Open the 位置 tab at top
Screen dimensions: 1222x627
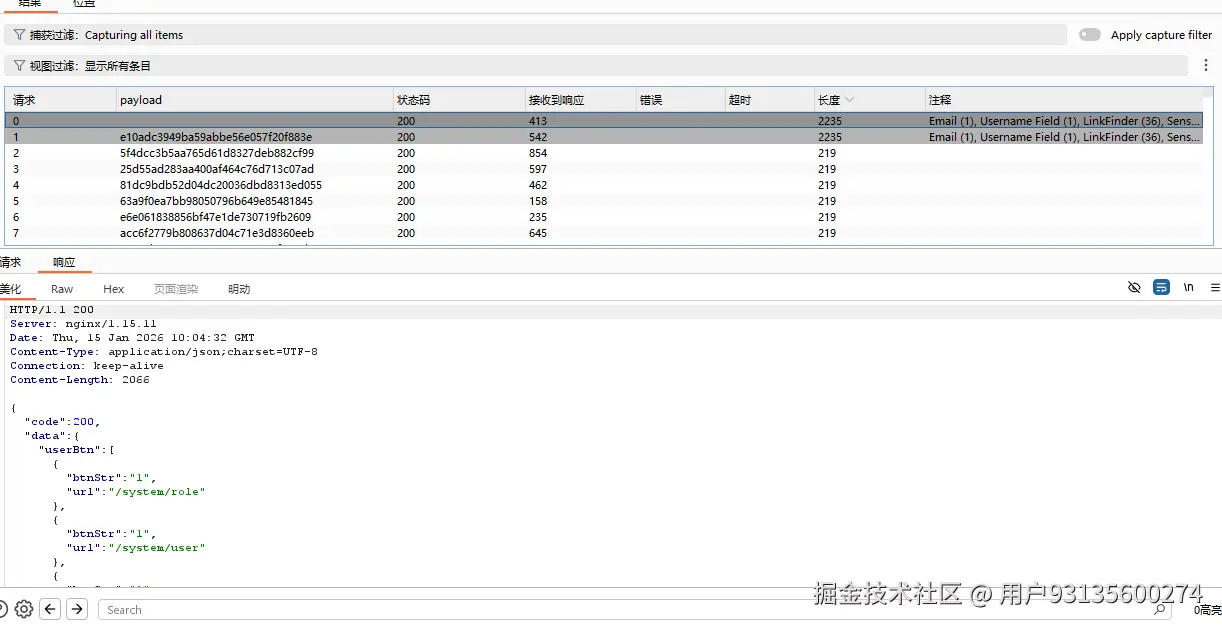pos(84,4)
